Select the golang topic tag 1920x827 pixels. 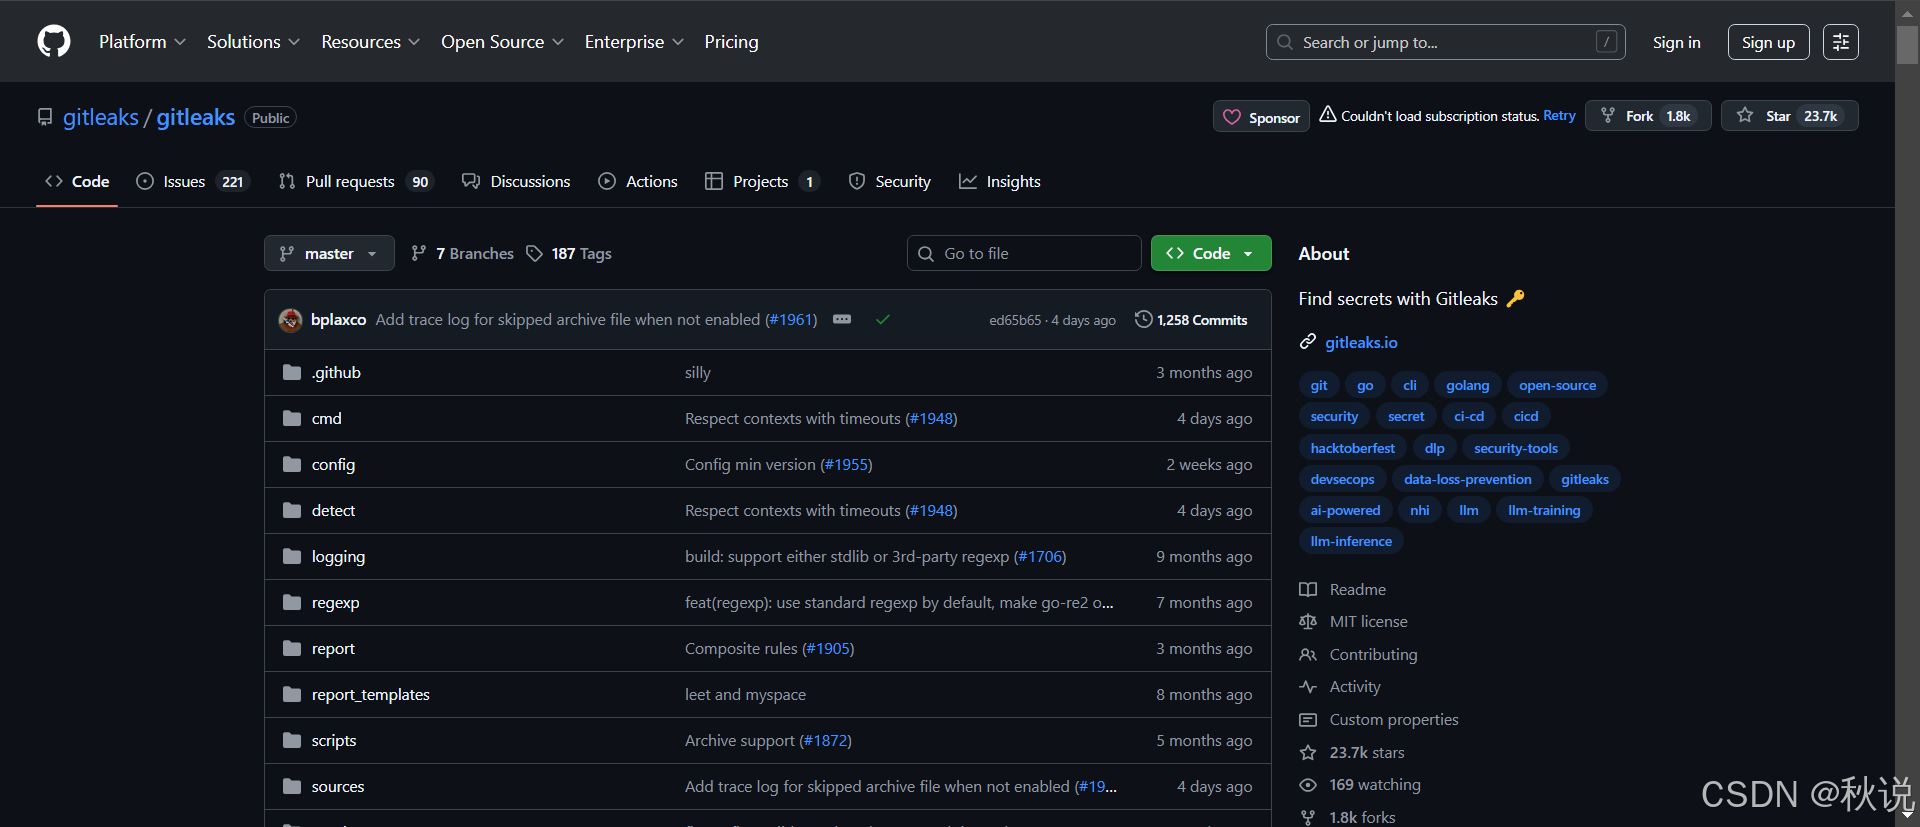pyautogui.click(x=1467, y=385)
